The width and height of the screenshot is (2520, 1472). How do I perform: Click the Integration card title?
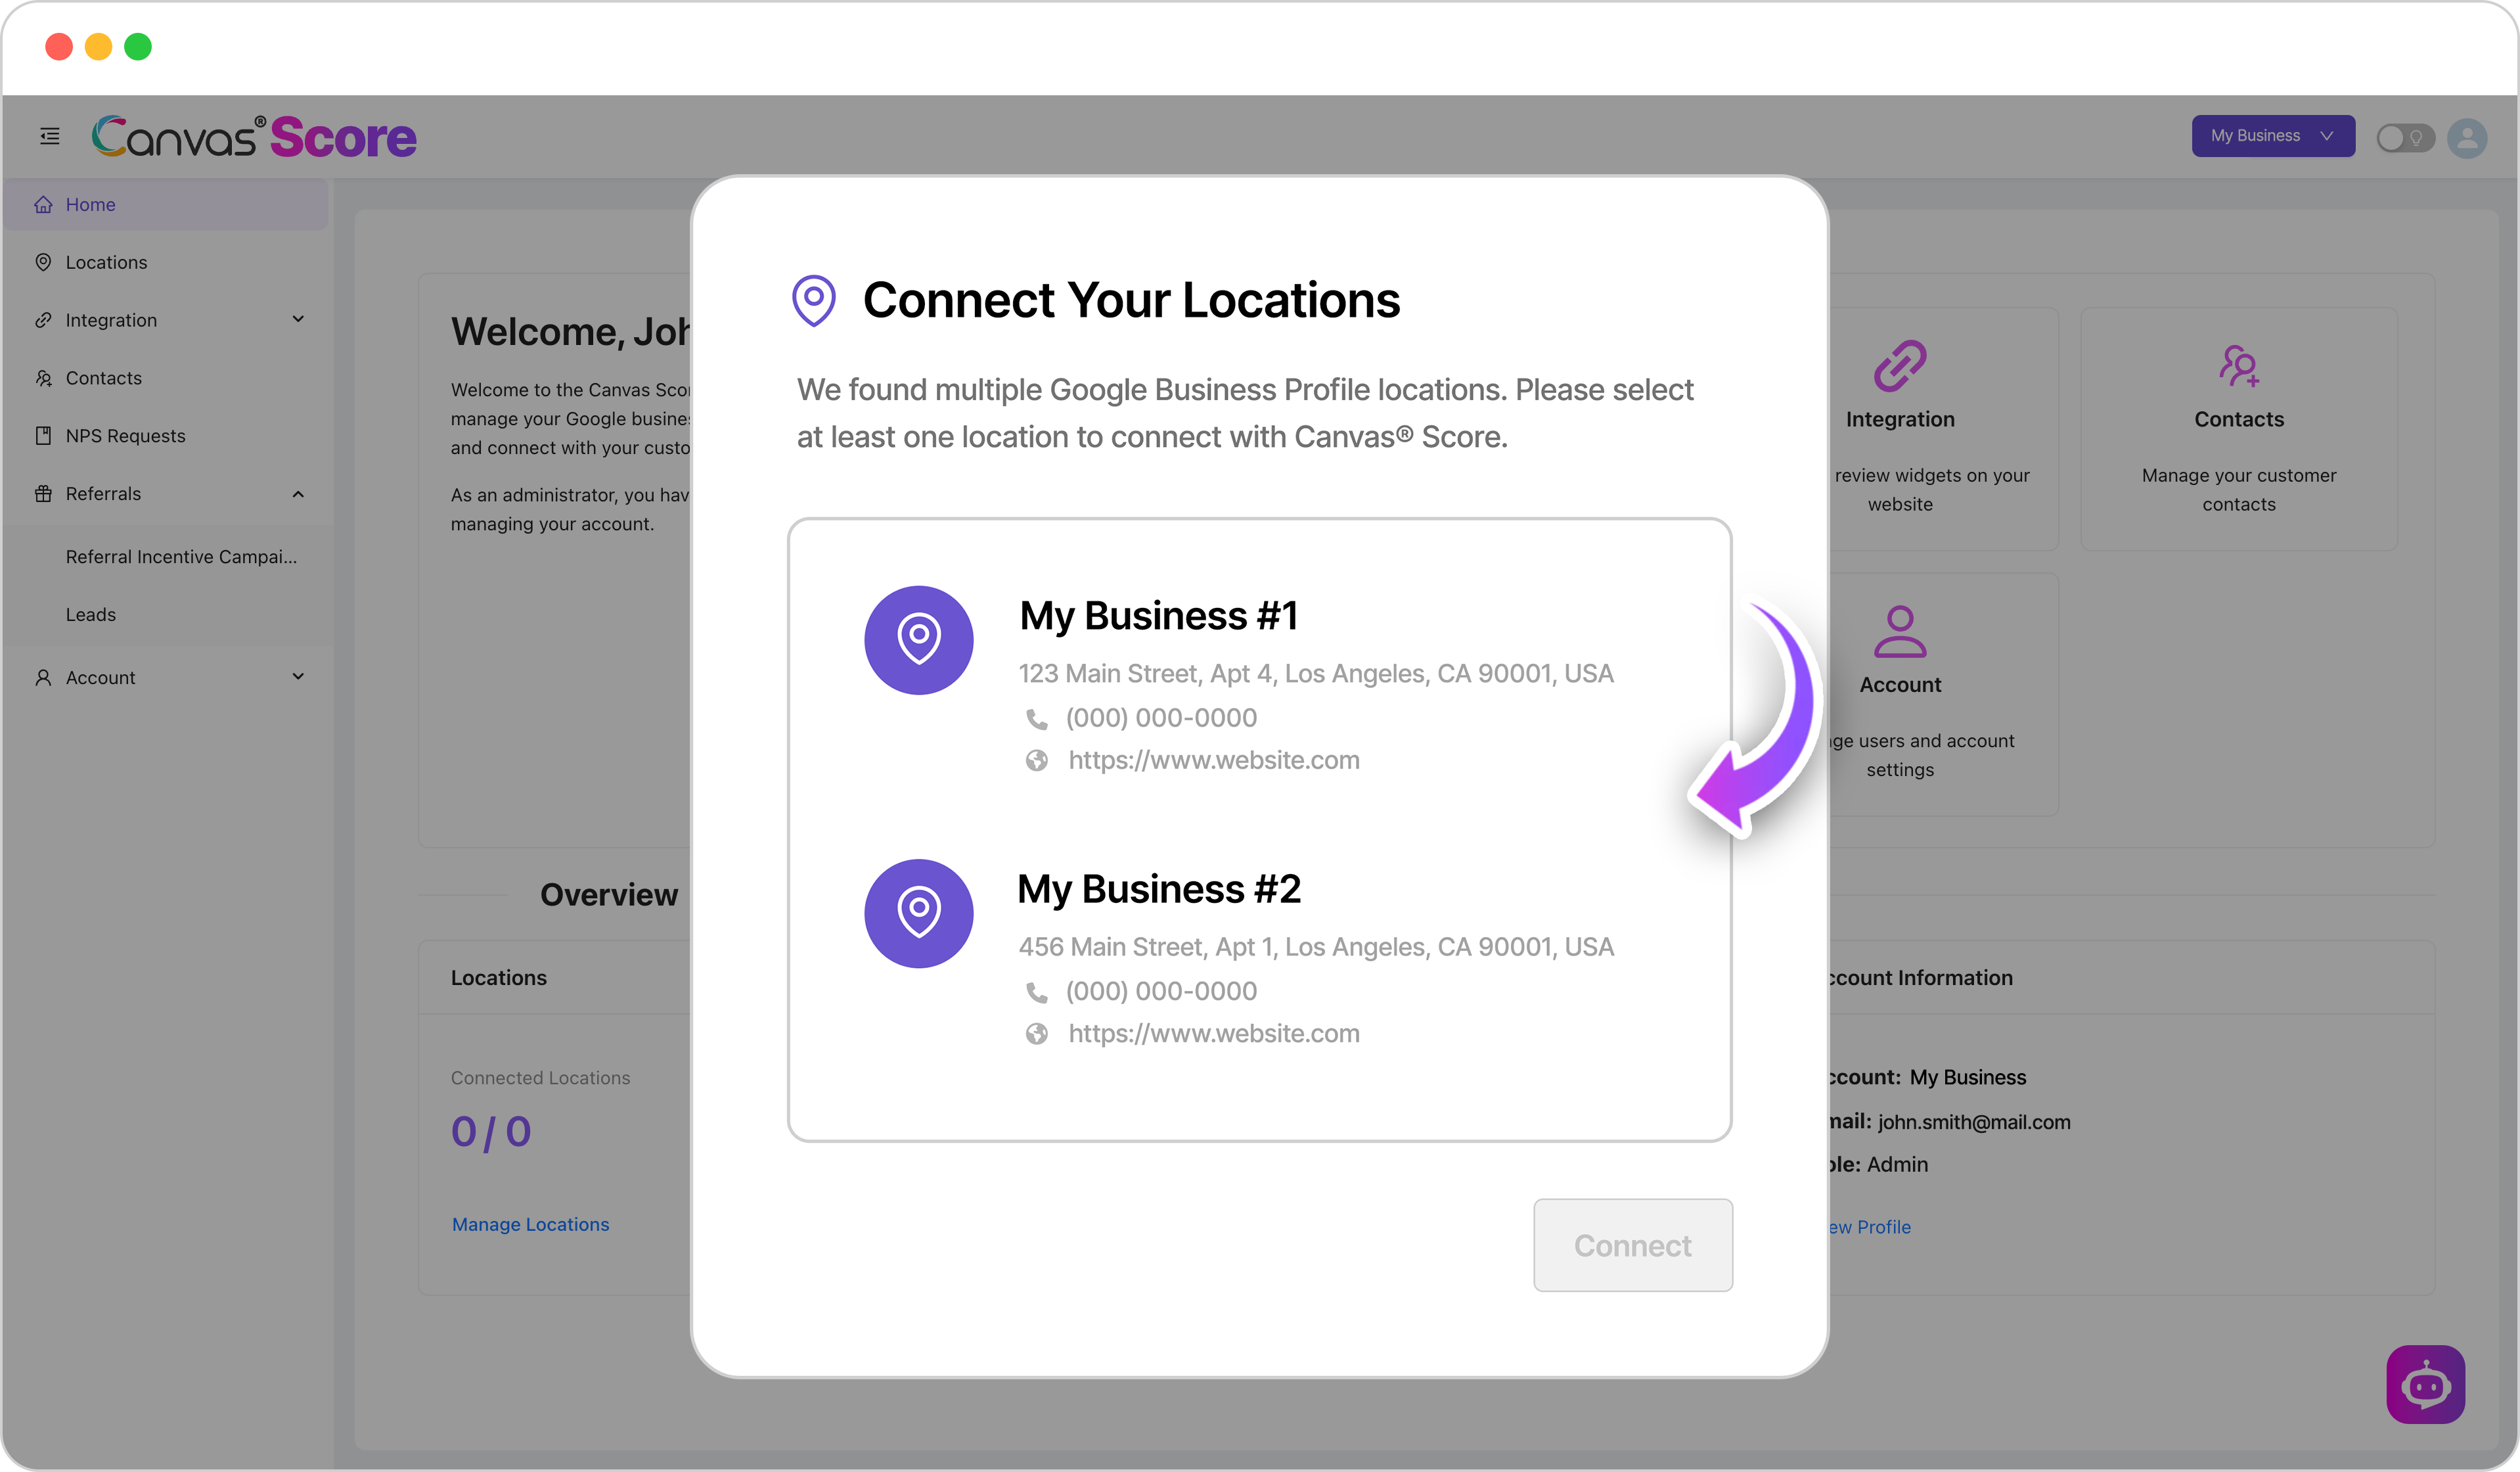tap(1900, 420)
